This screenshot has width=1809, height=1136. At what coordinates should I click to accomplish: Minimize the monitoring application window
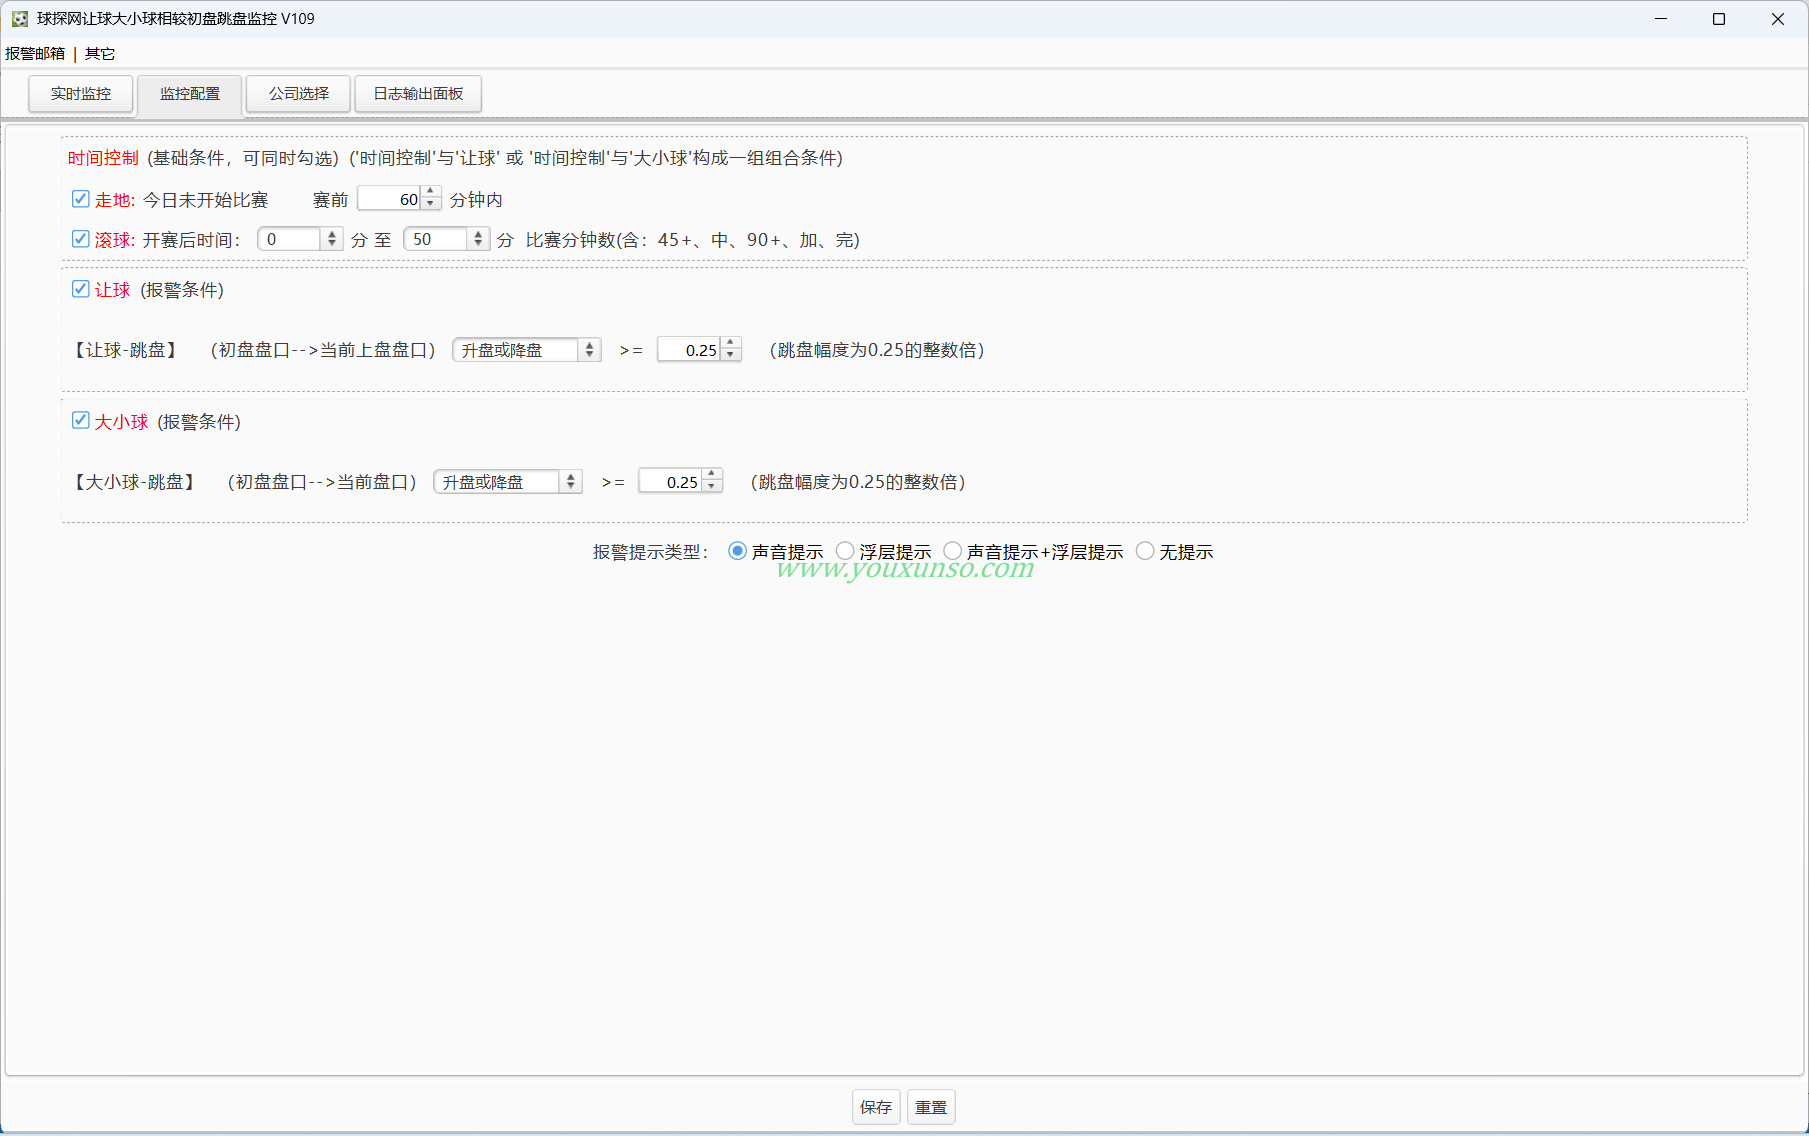1661,19
